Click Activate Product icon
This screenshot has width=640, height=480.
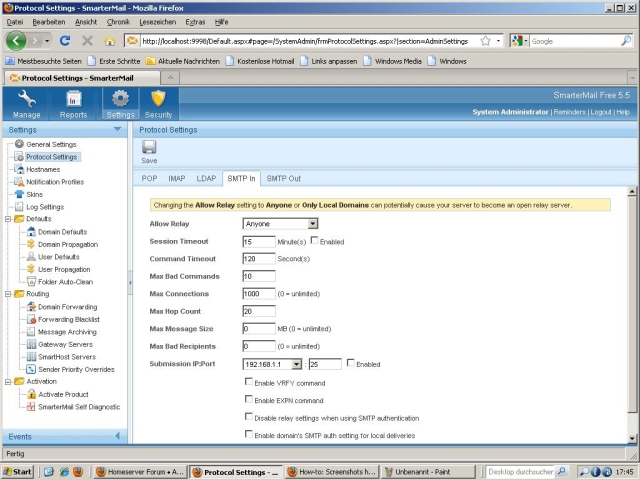coord(31,394)
